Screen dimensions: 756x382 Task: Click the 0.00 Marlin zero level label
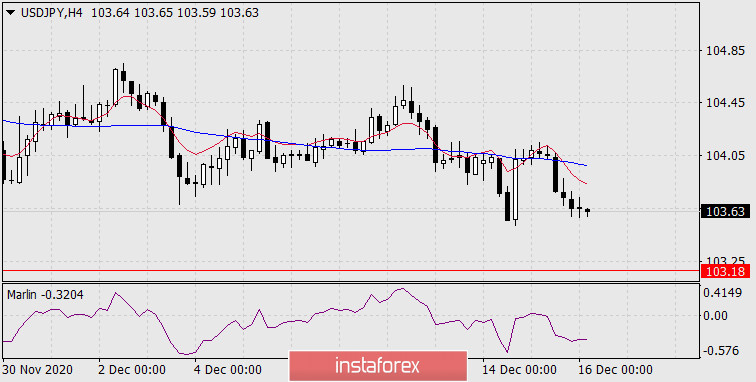pos(716,316)
